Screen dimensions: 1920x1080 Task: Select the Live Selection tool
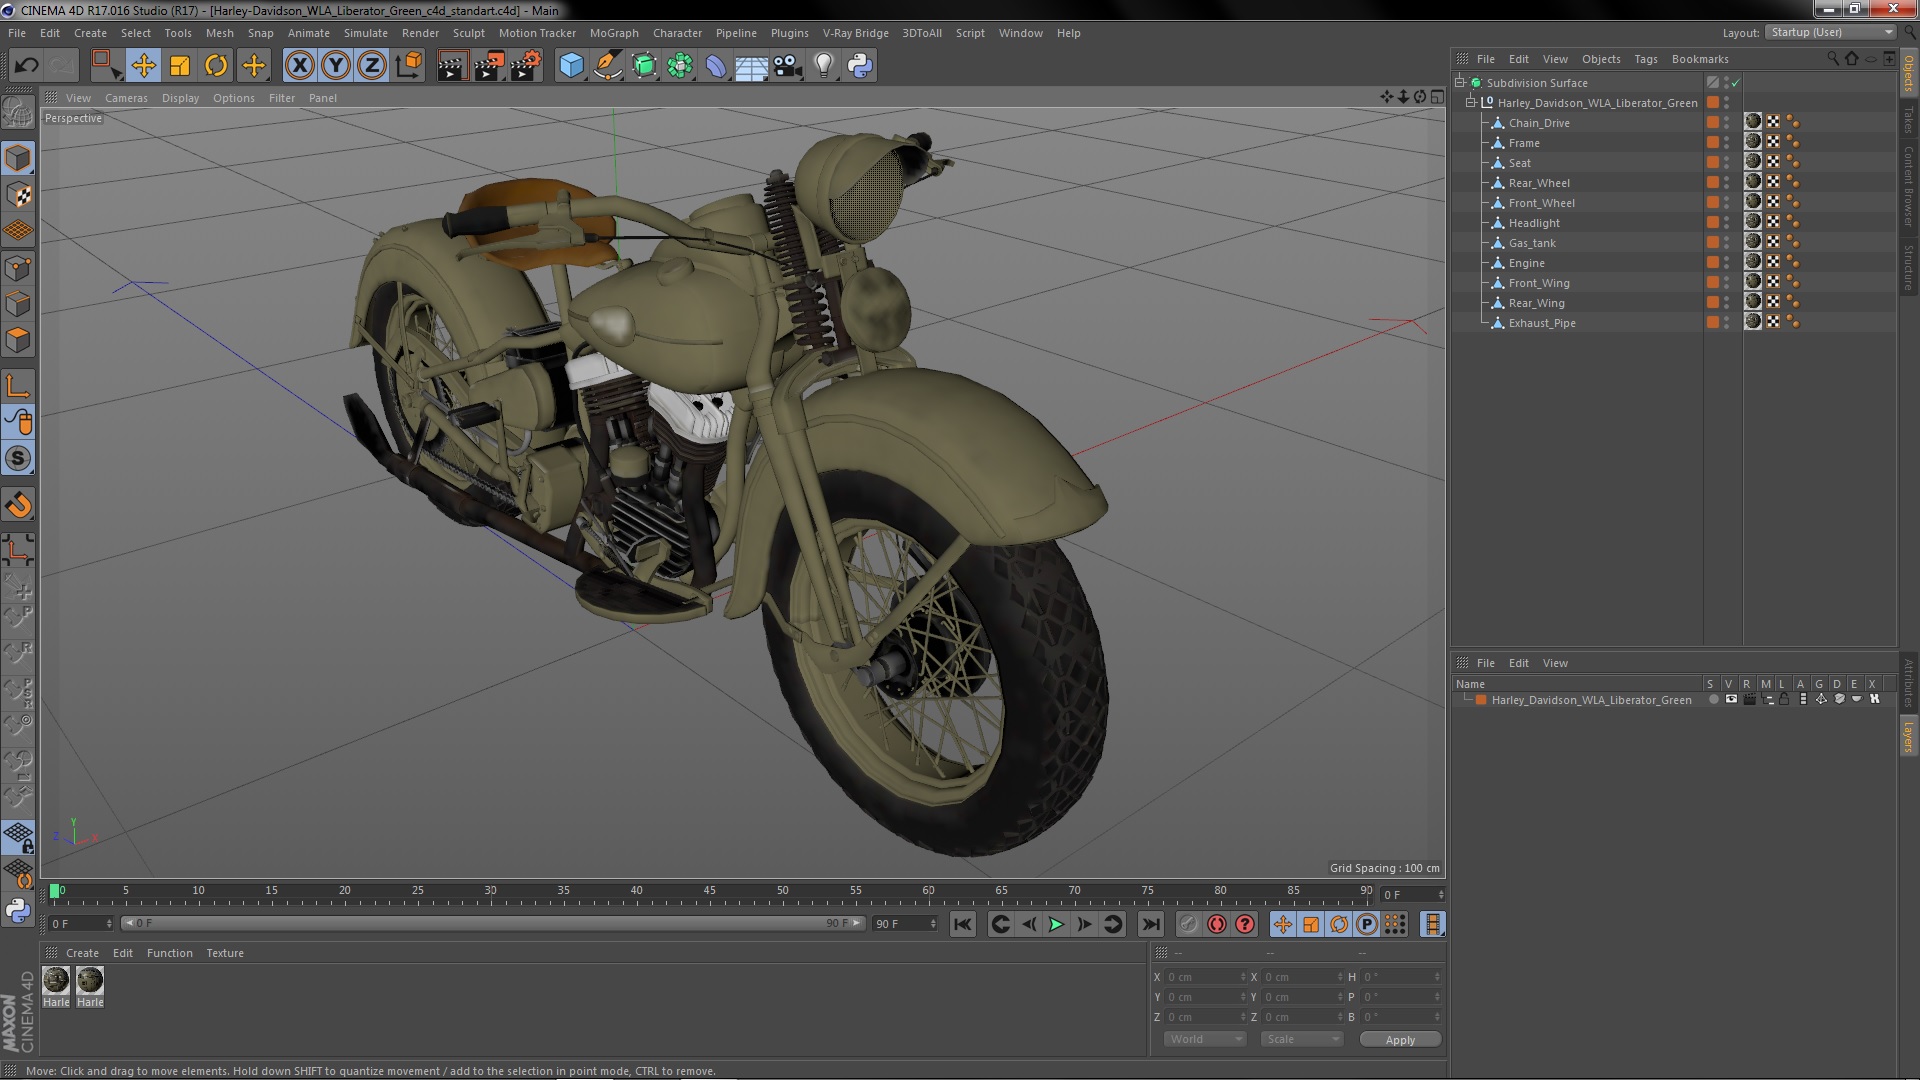[106, 66]
